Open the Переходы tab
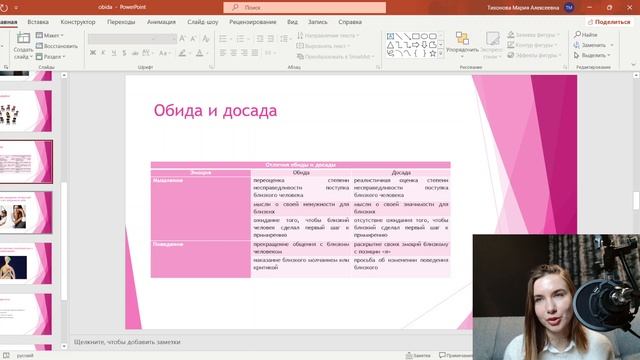640x360 pixels. 121,22
